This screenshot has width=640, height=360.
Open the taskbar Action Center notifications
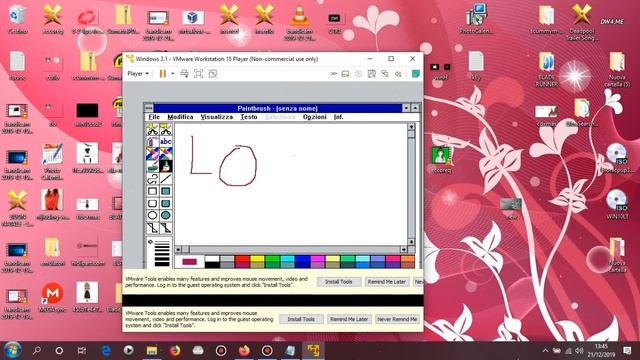[627, 351]
